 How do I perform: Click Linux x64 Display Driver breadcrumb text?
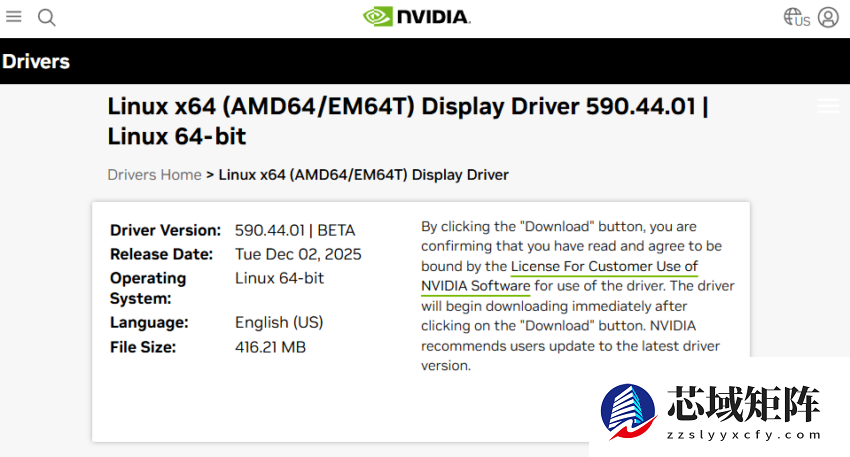[x=363, y=175]
